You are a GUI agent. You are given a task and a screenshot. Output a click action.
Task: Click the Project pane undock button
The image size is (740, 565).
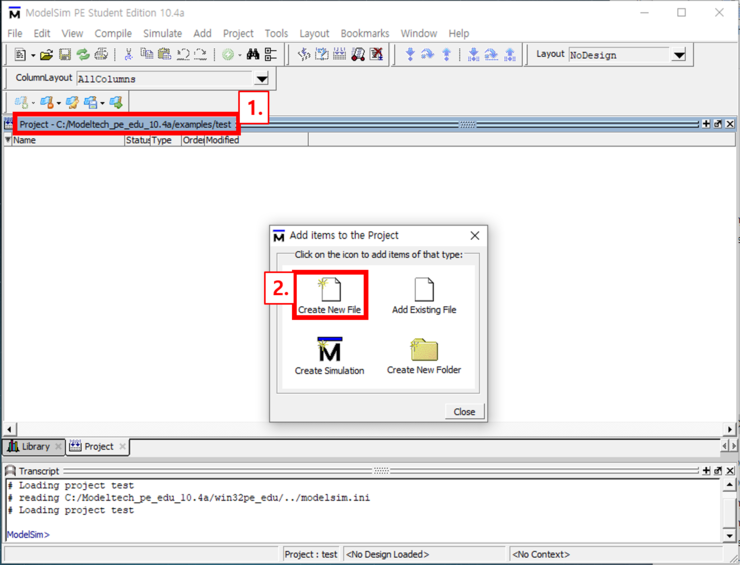click(718, 124)
